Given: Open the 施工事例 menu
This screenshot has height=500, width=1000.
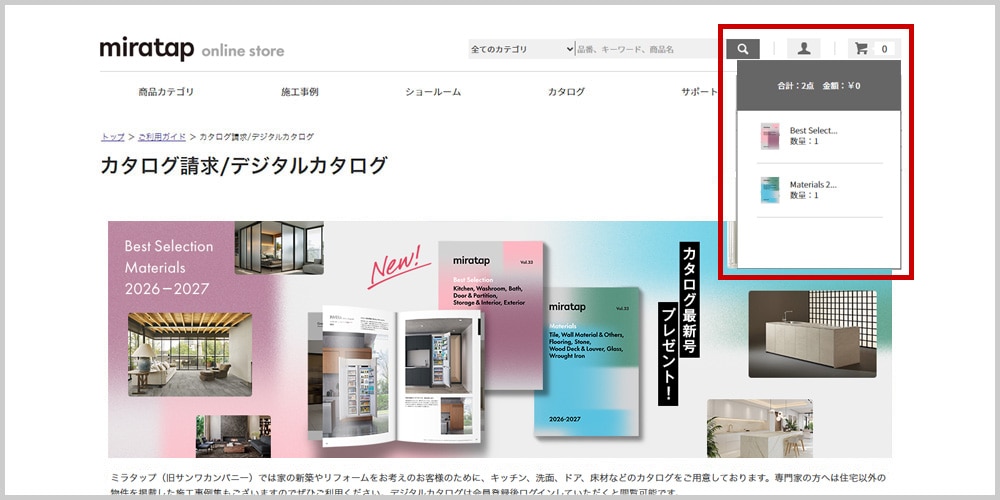Looking at the screenshot, I should coord(300,92).
